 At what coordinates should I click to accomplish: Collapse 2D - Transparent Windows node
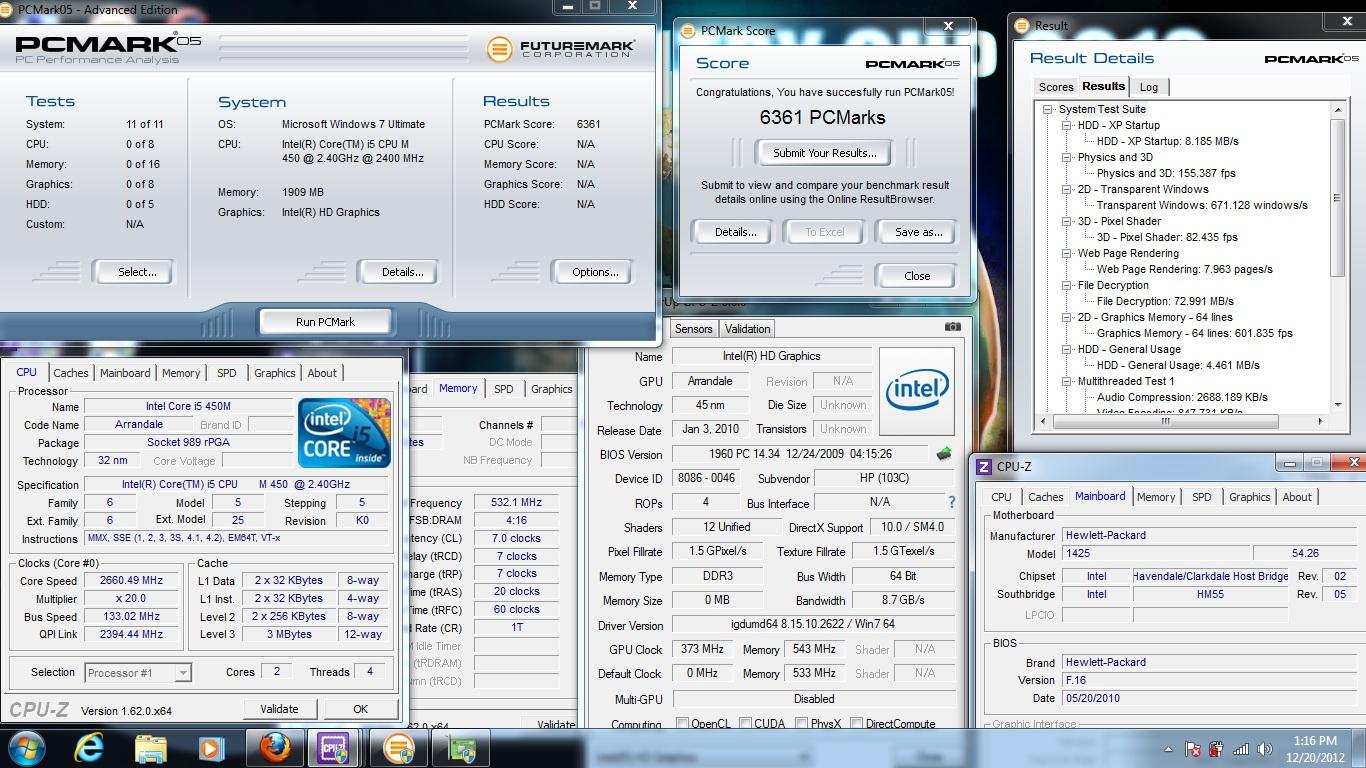pyautogui.click(x=1066, y=189)
